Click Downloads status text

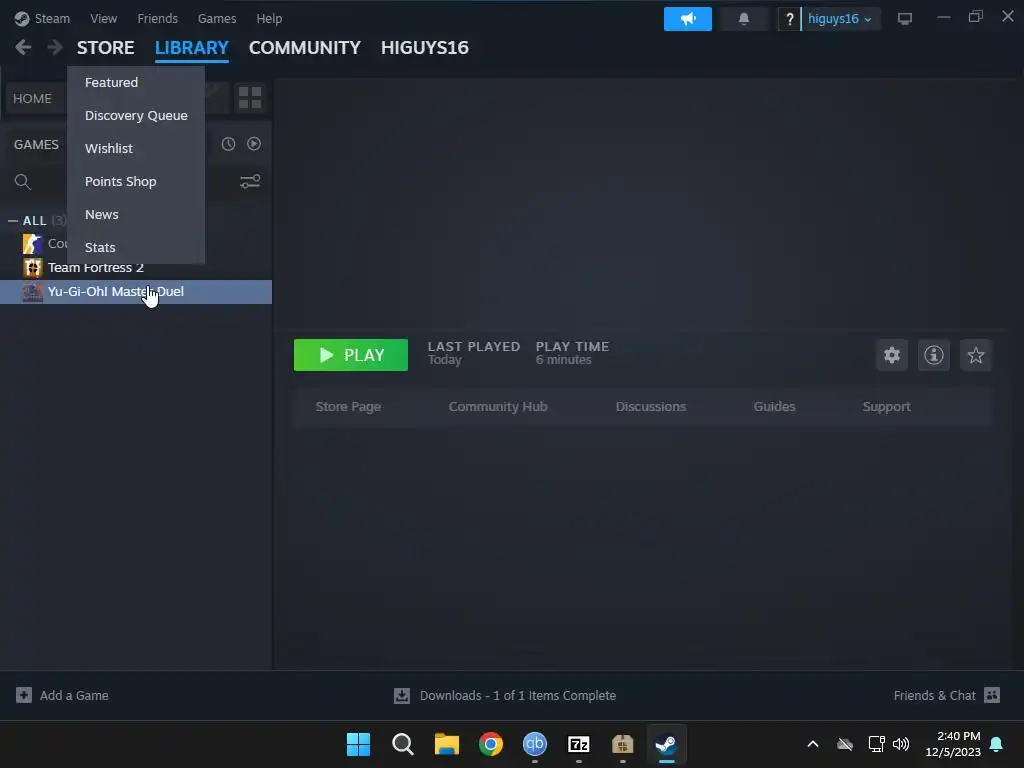point(518,696)
